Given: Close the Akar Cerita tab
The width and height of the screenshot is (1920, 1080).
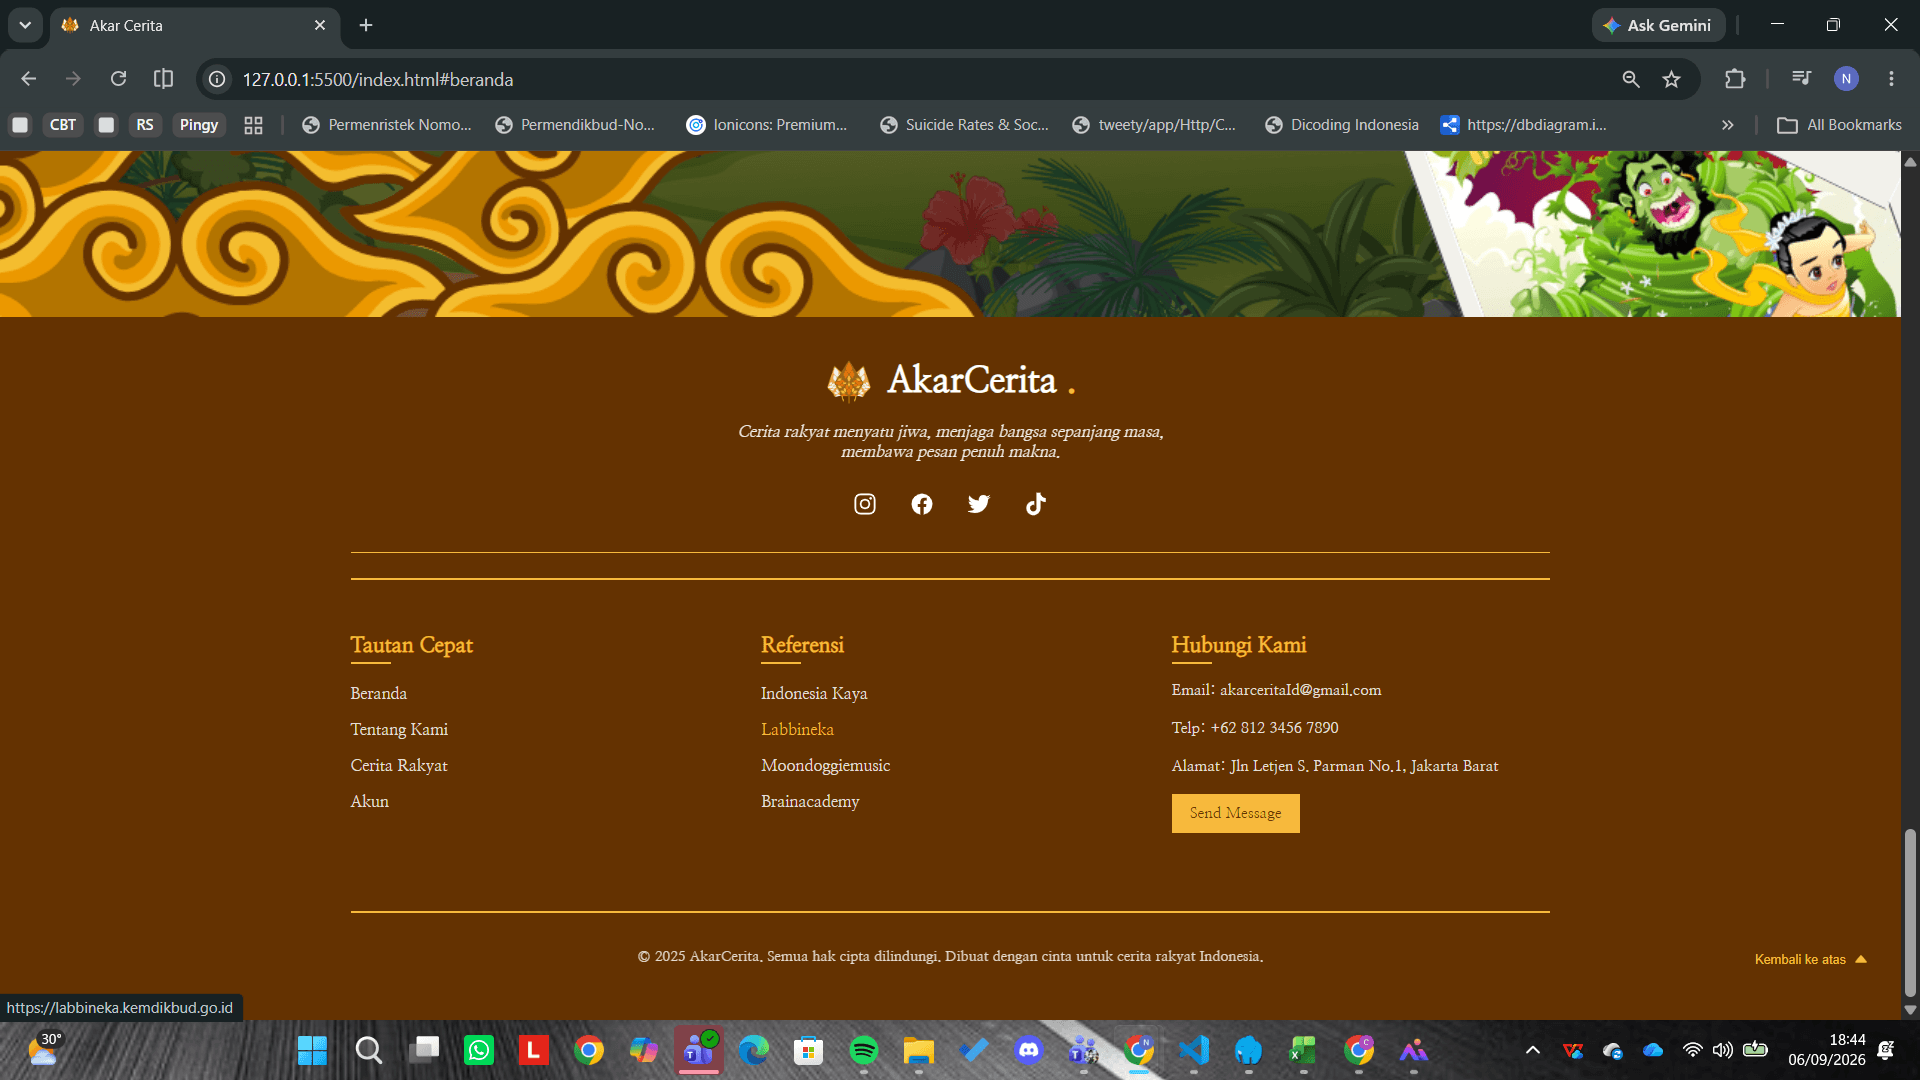Looking at the screenshot, I should tap(320, 25).
